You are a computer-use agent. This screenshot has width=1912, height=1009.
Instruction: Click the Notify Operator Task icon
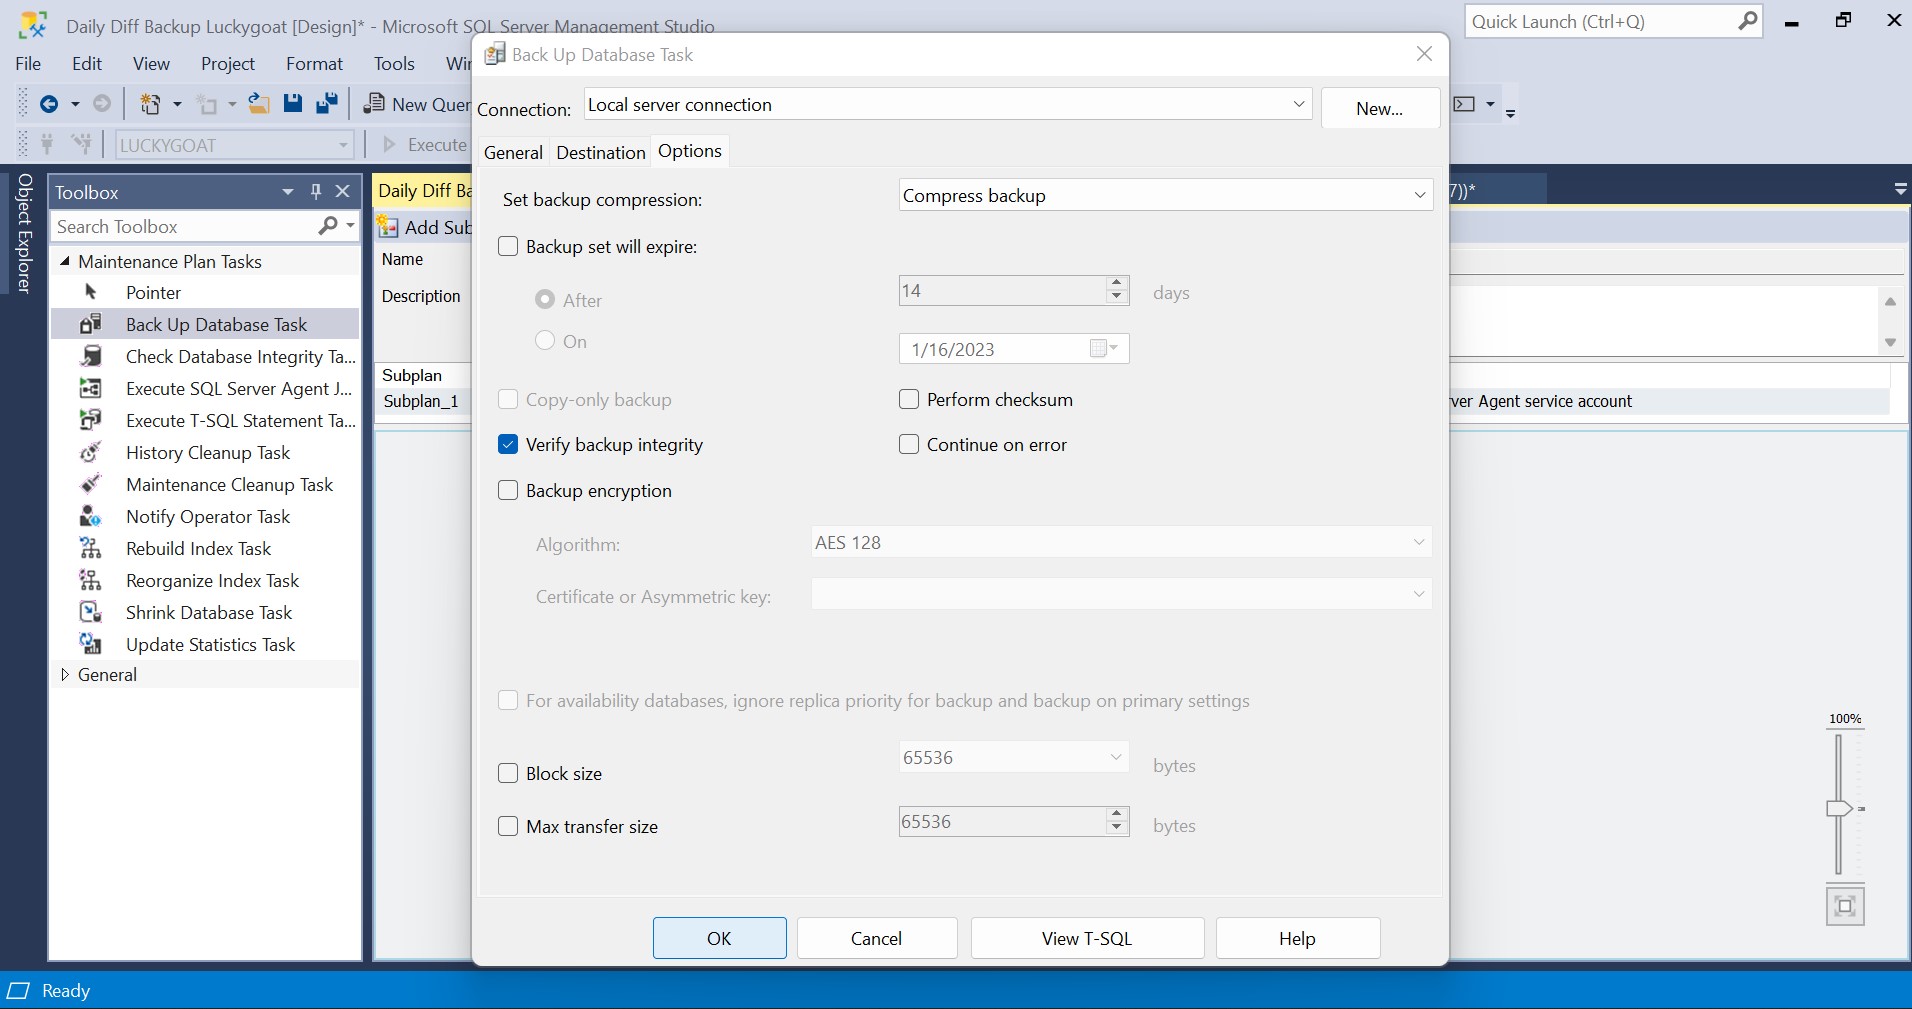(90, 516)
